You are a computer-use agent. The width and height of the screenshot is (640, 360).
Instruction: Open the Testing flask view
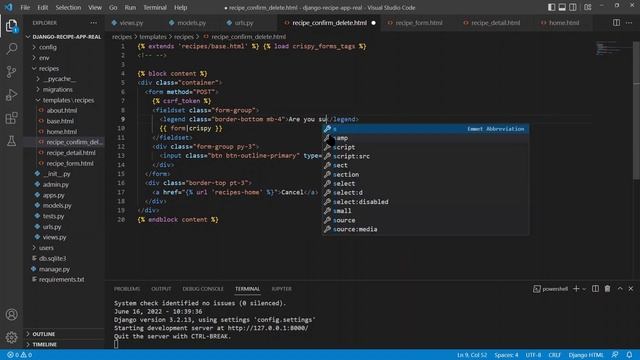(11, 141)
